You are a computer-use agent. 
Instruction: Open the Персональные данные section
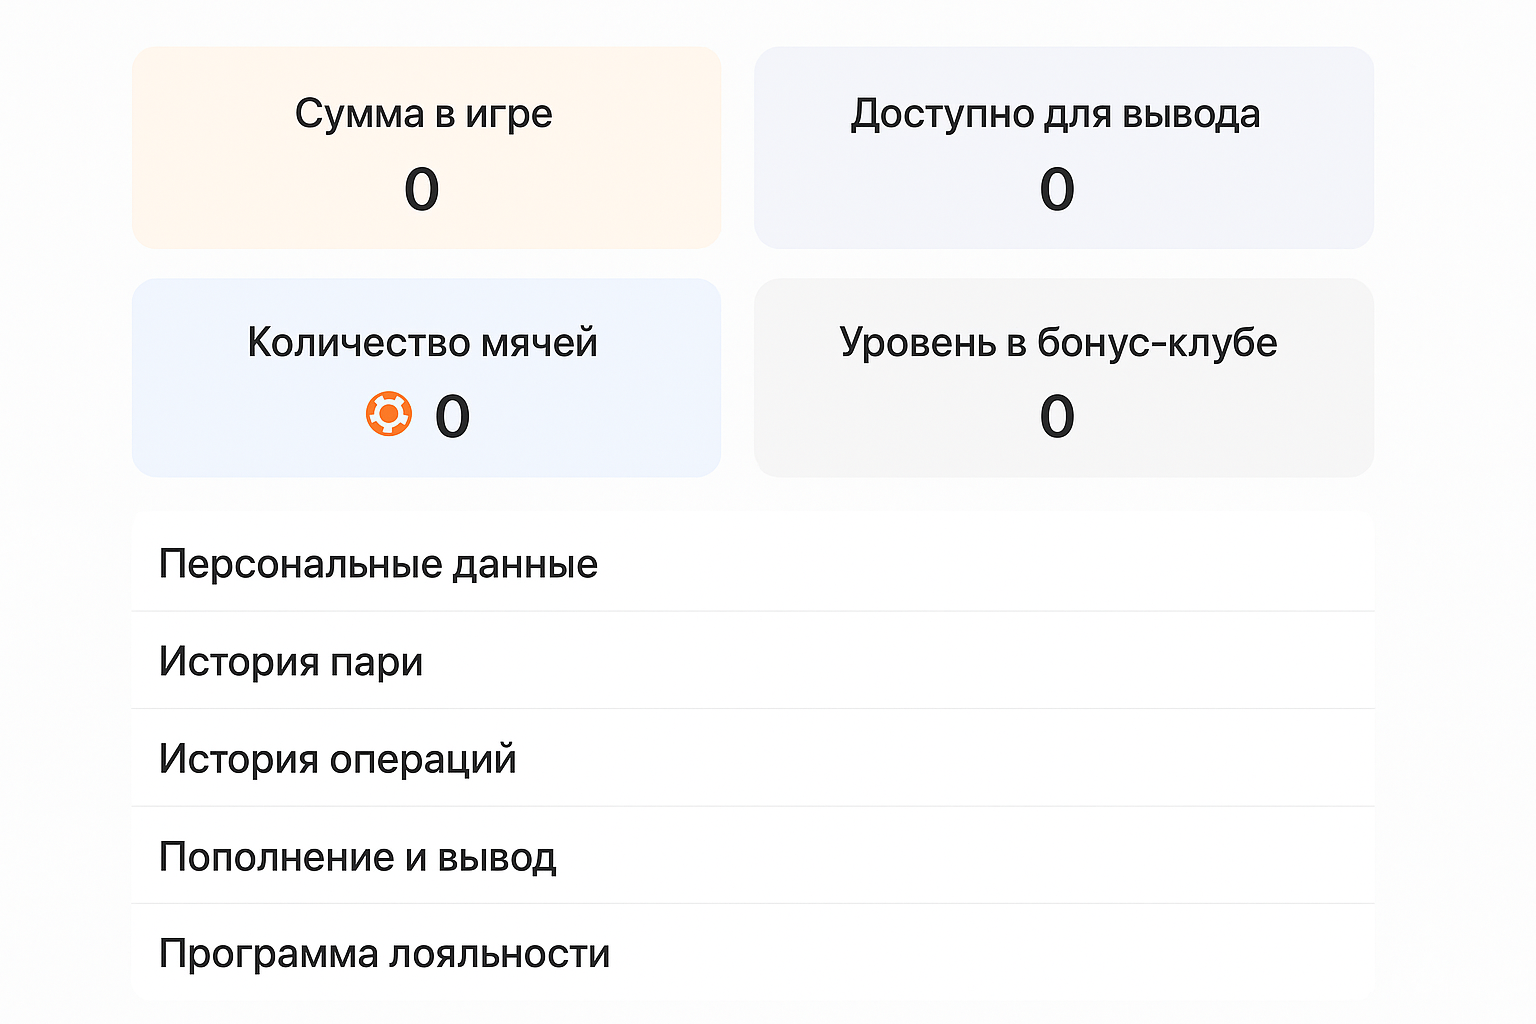[x=378, y=564]
